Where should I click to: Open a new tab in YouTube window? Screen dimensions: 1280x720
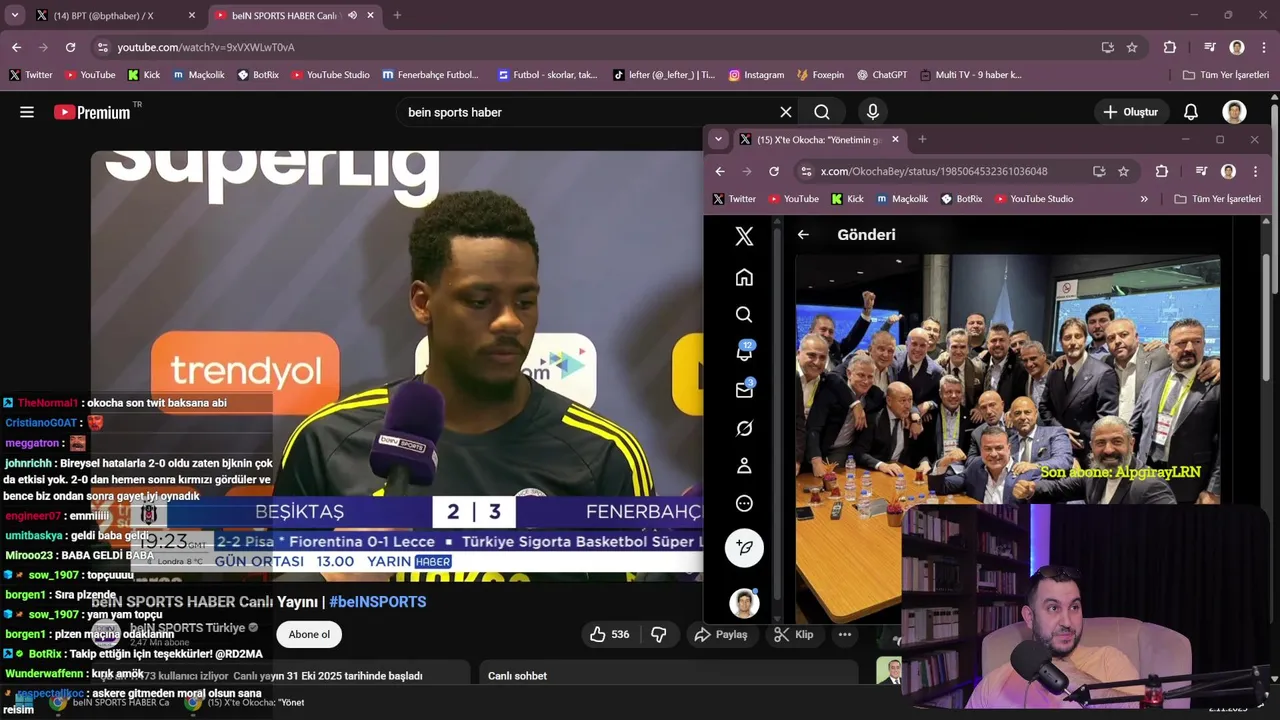tap(397, 15)
